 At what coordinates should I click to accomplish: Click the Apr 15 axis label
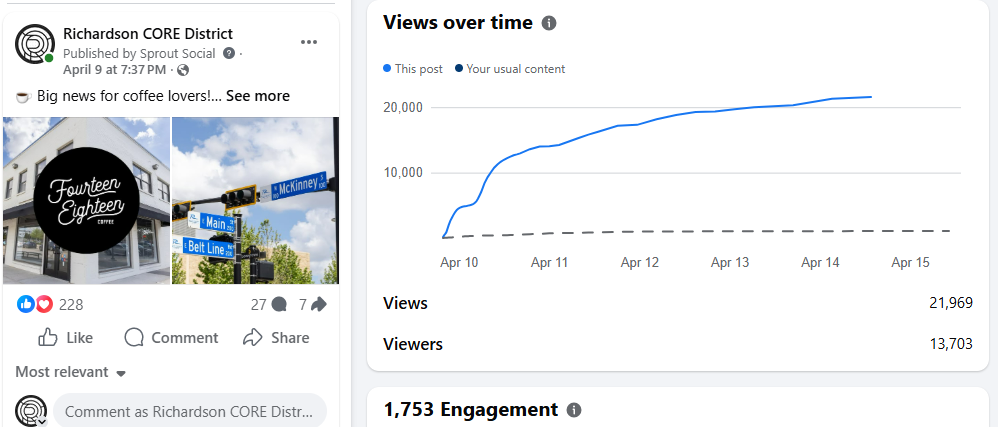[911, 263]
